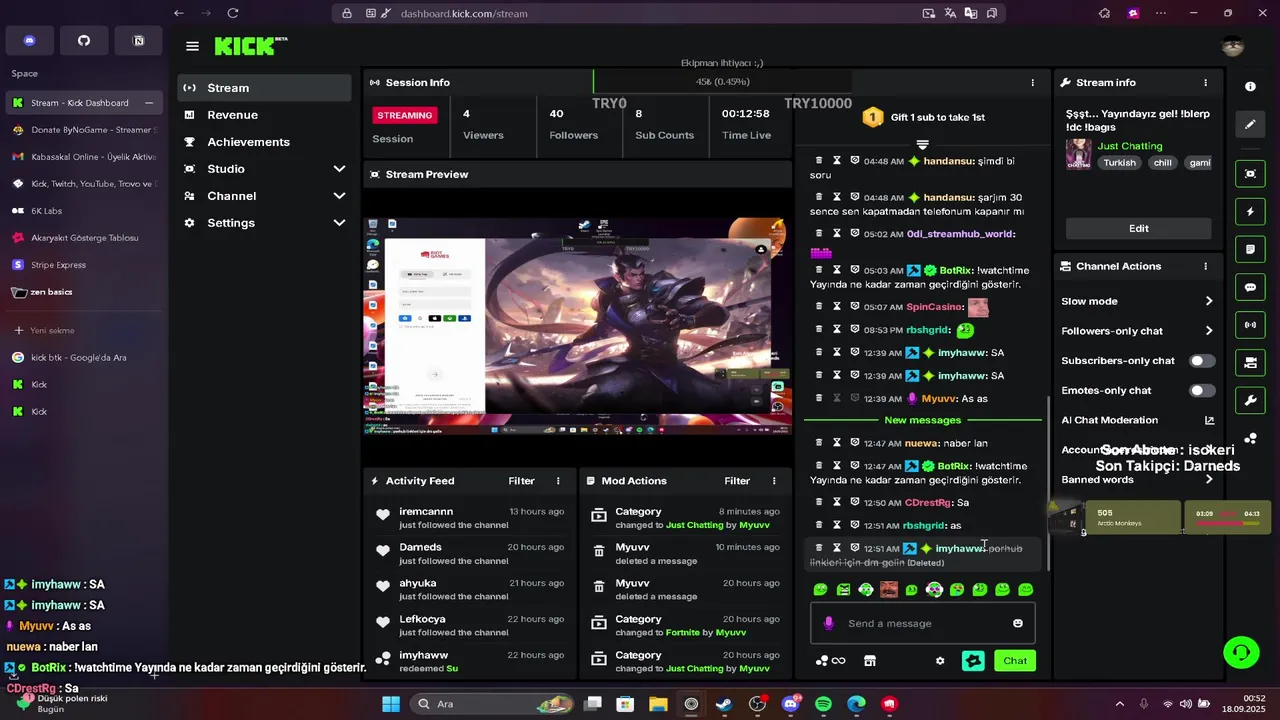Open Slow mode options arrow

coord(1209,301)
